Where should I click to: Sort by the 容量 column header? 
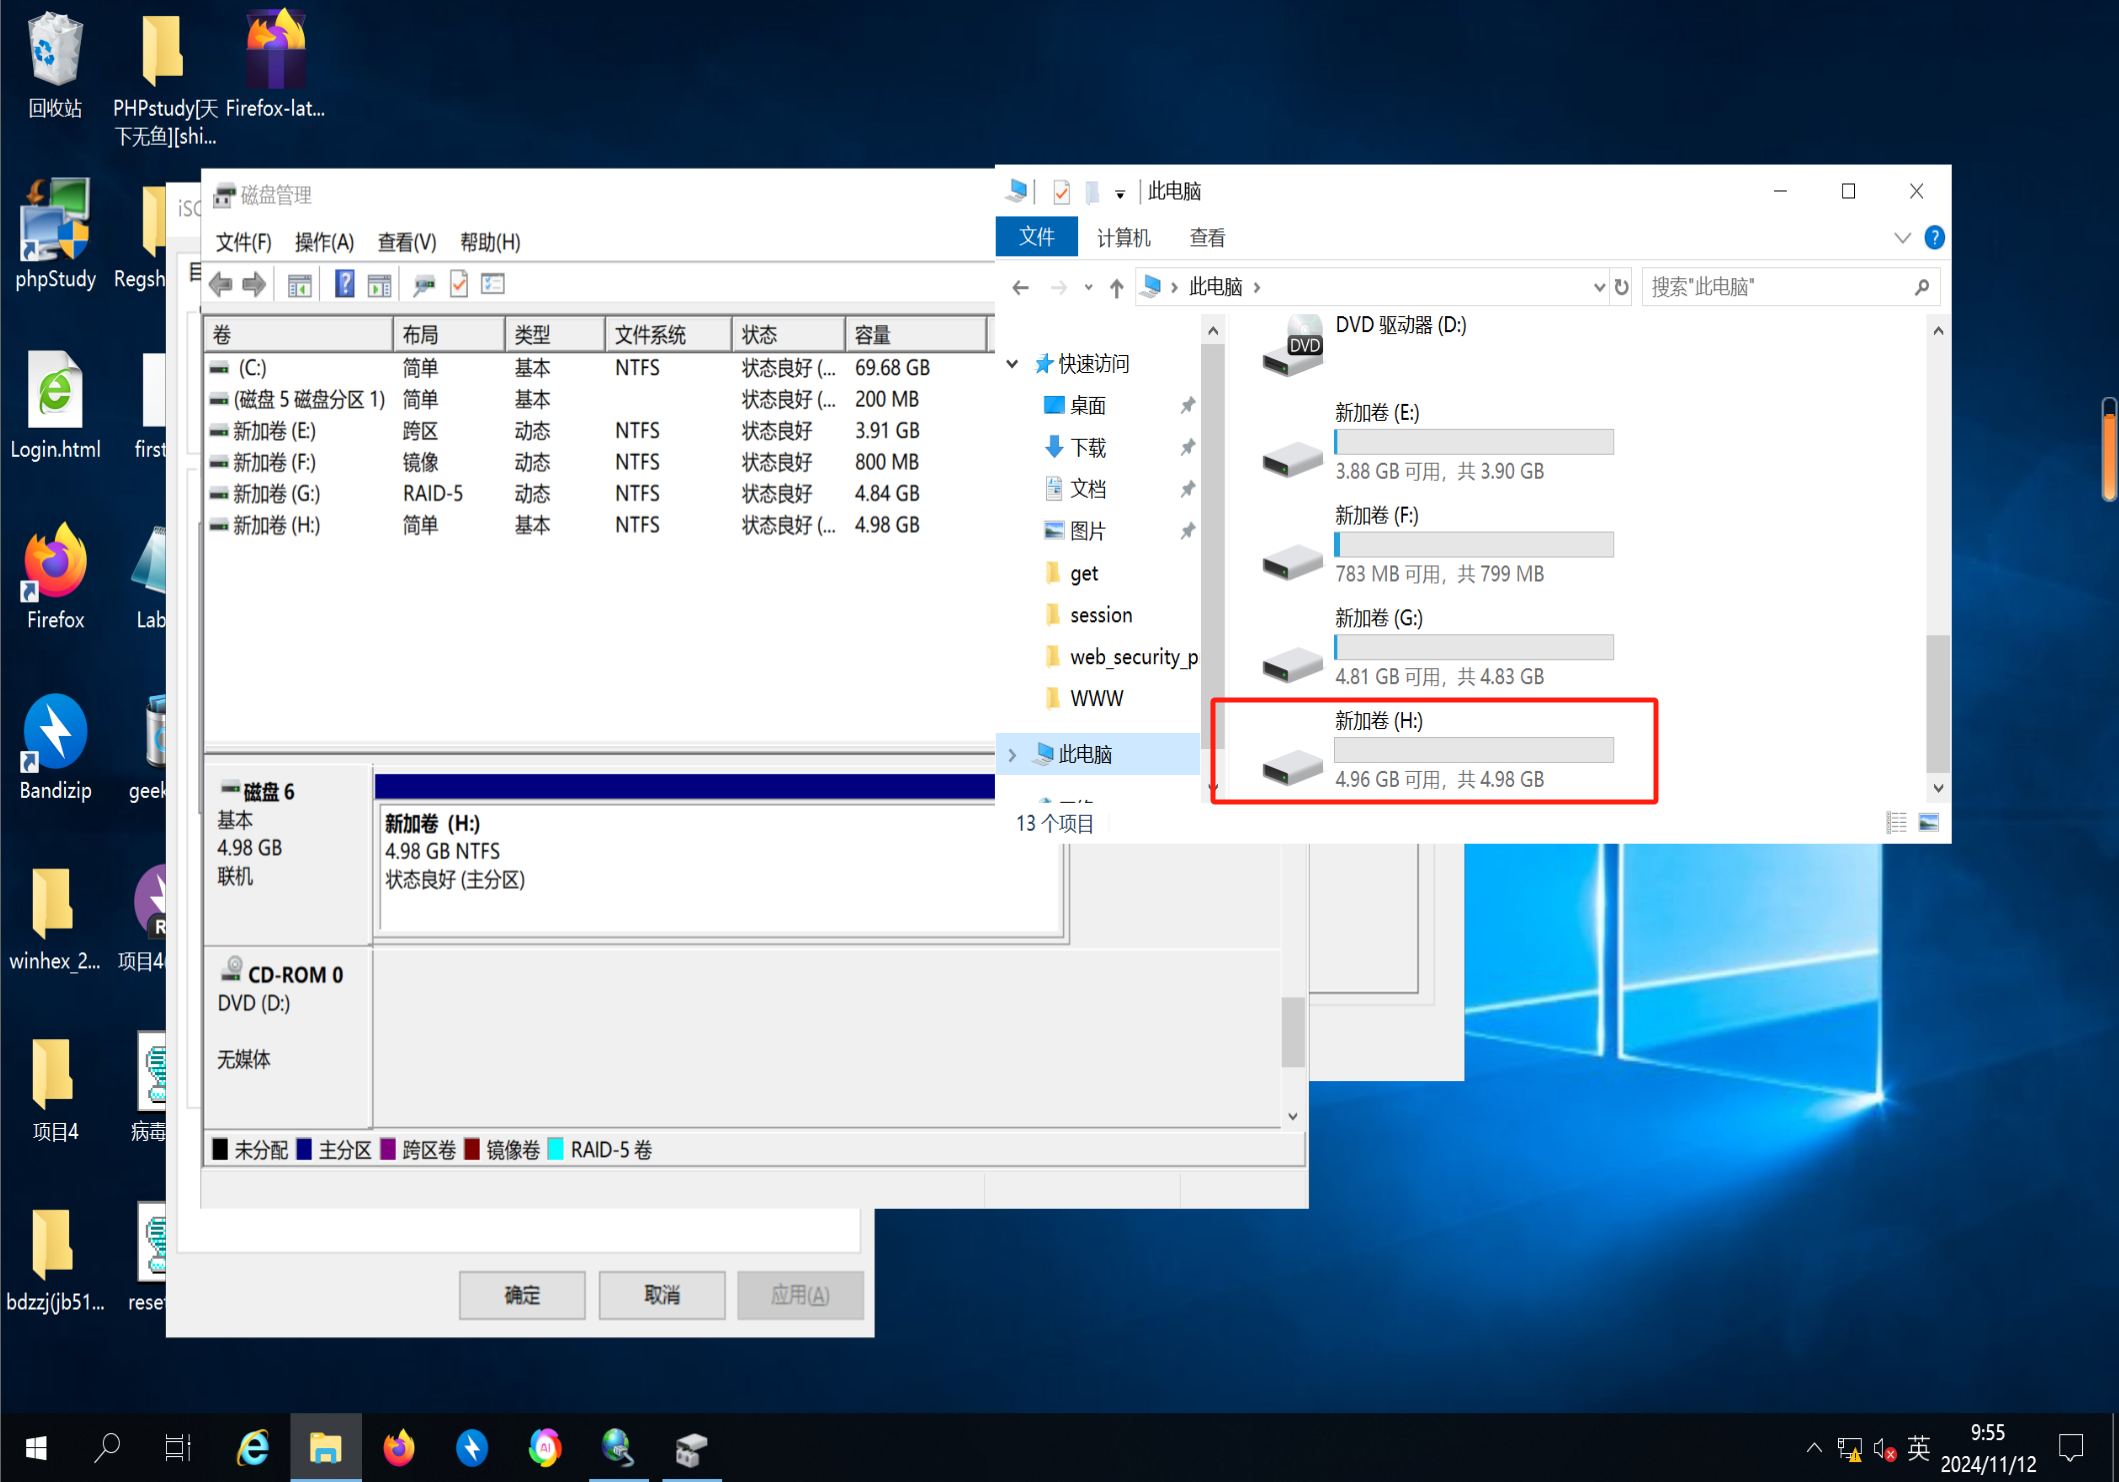(915, 334)
